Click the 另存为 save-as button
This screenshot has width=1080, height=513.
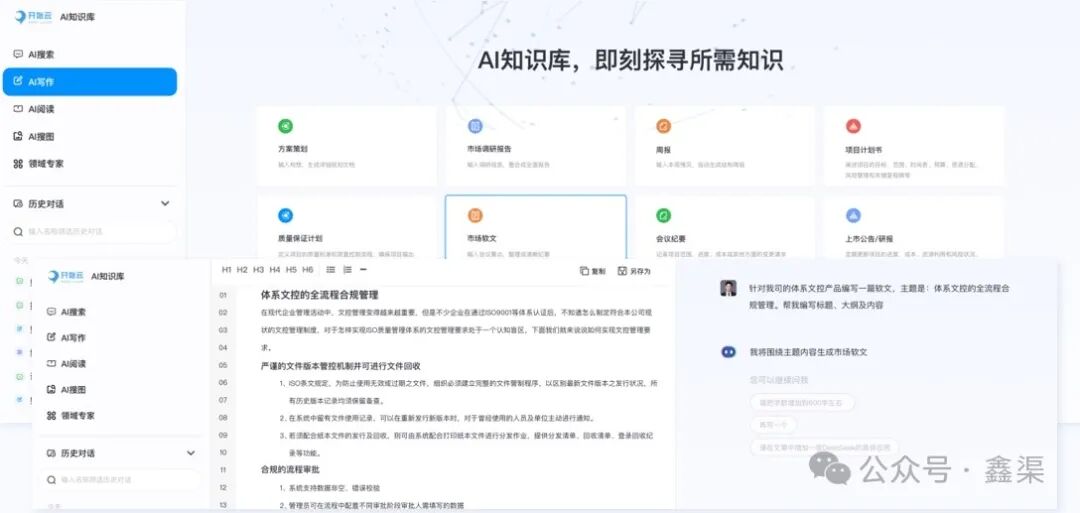pyautogui.click(x=634, y=271)
